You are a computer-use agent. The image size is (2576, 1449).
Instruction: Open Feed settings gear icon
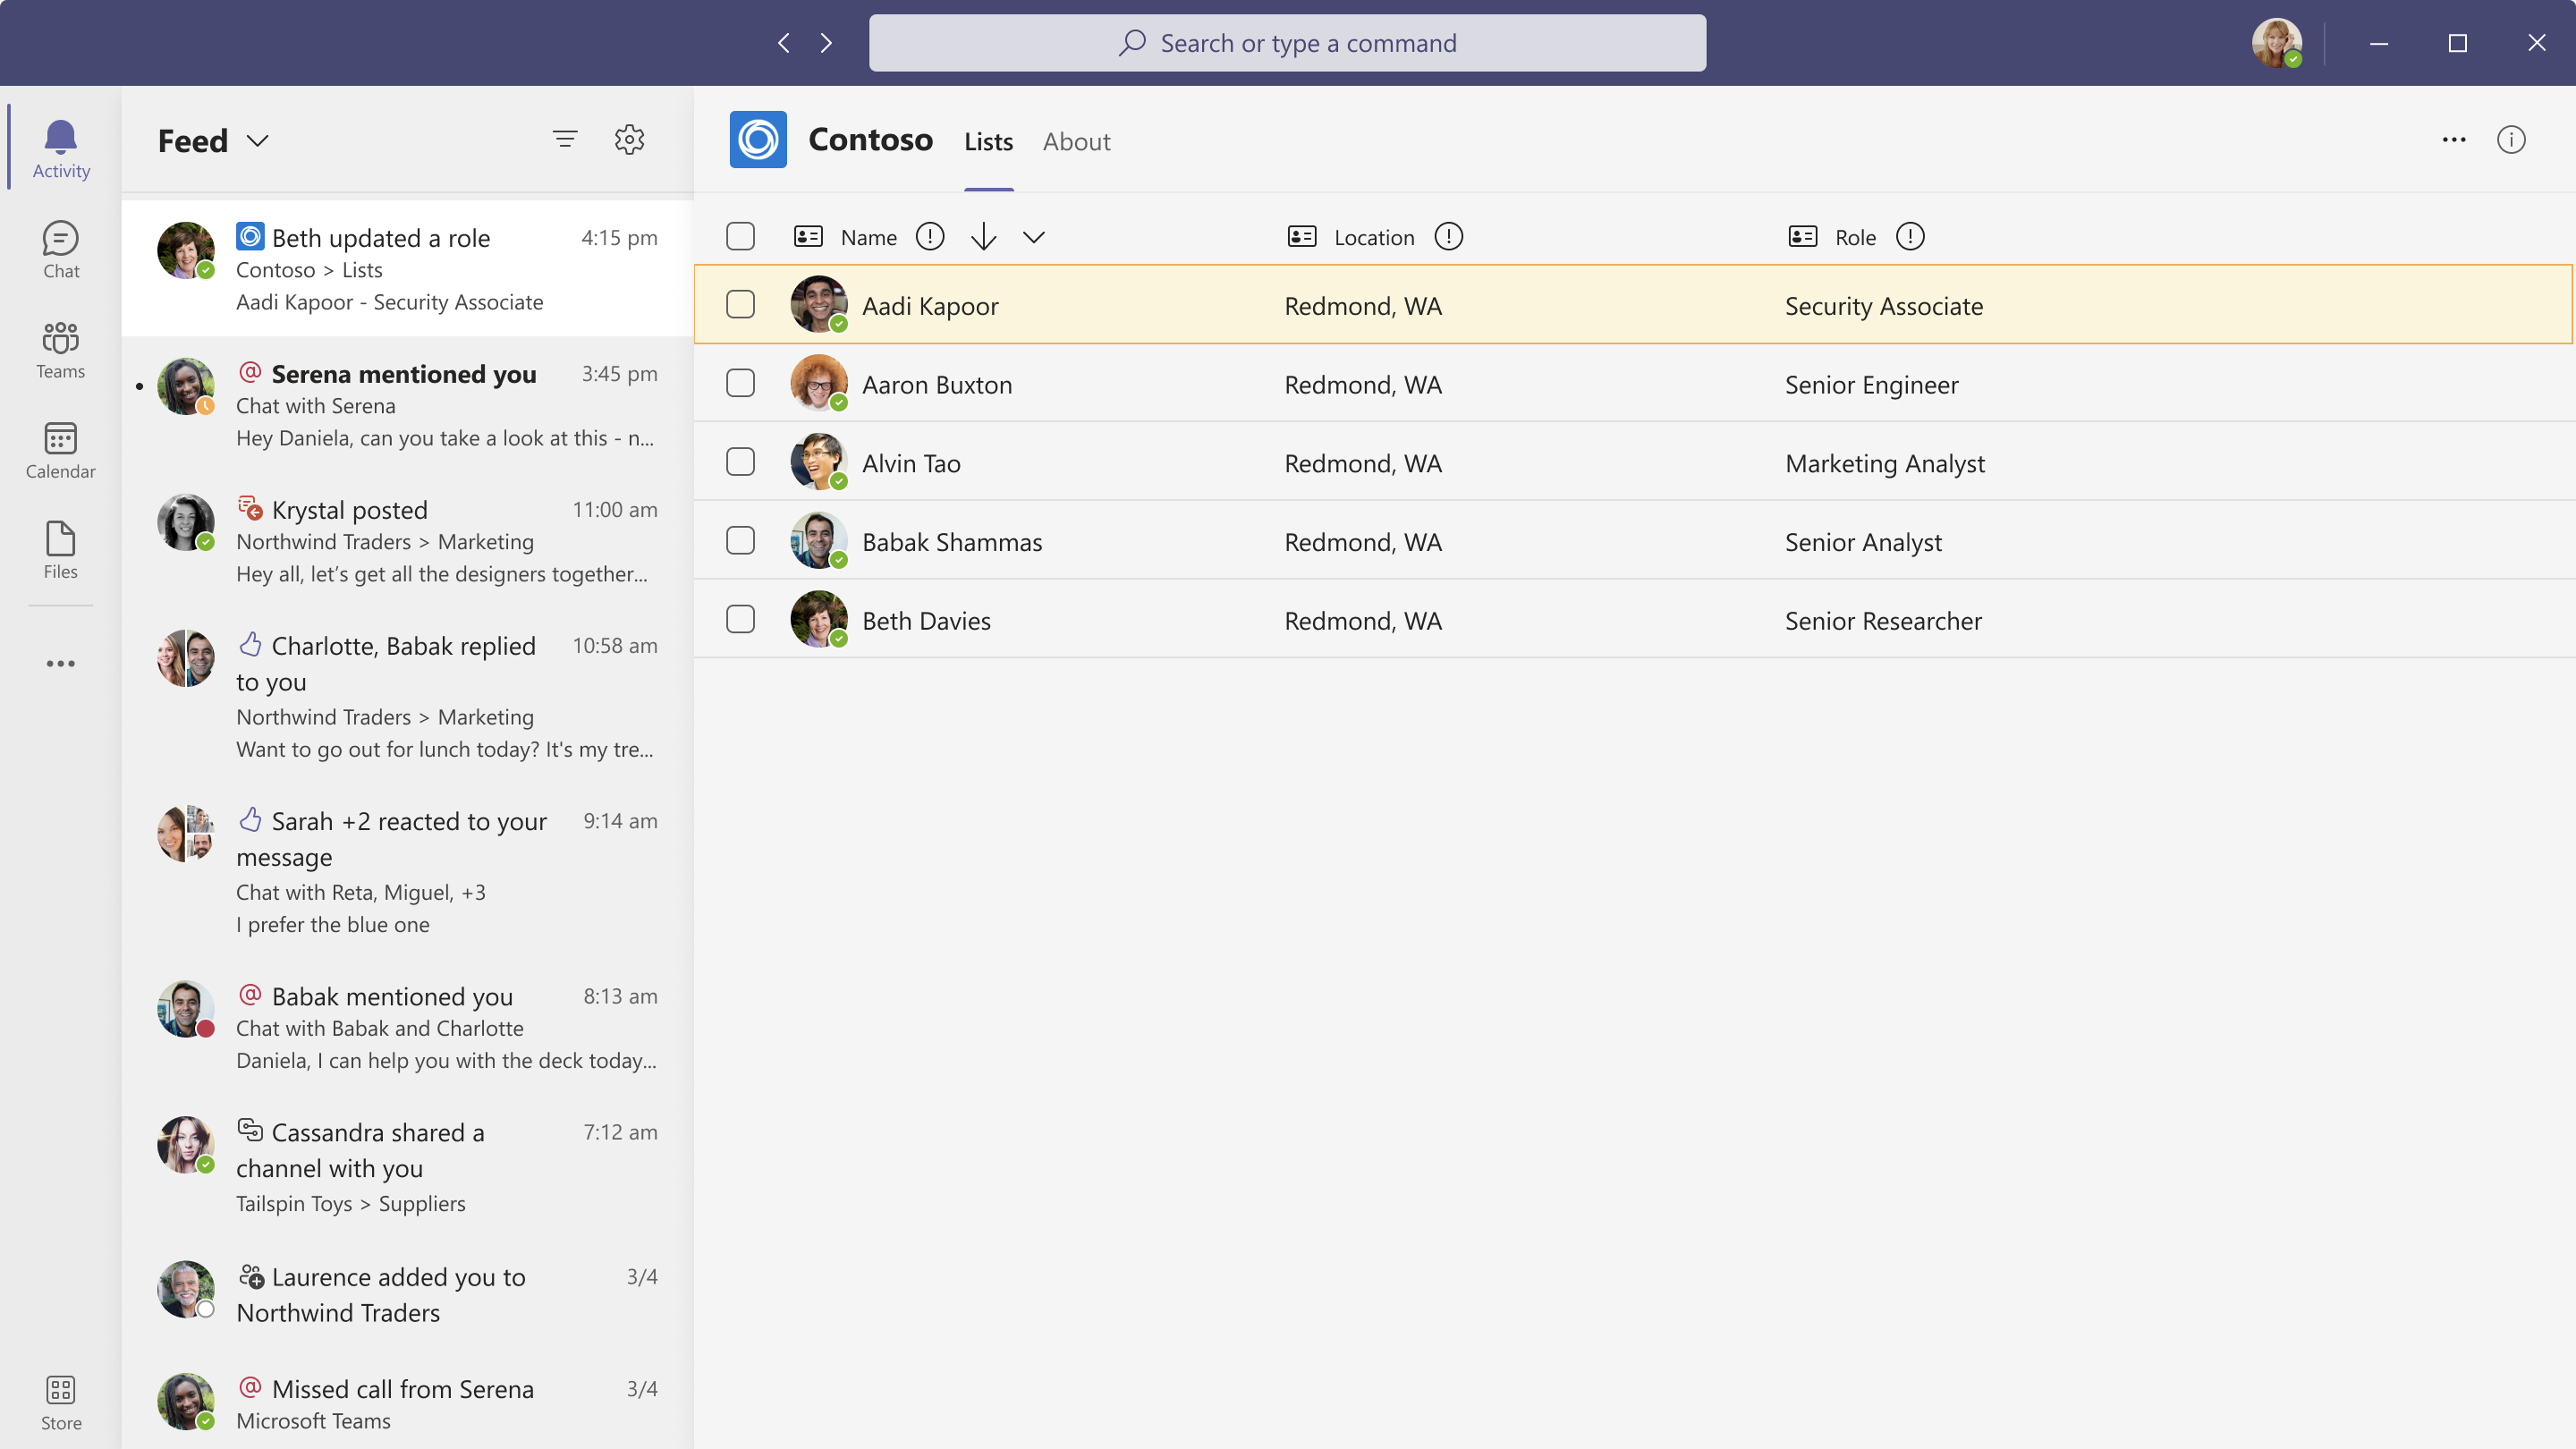[630, 138]
